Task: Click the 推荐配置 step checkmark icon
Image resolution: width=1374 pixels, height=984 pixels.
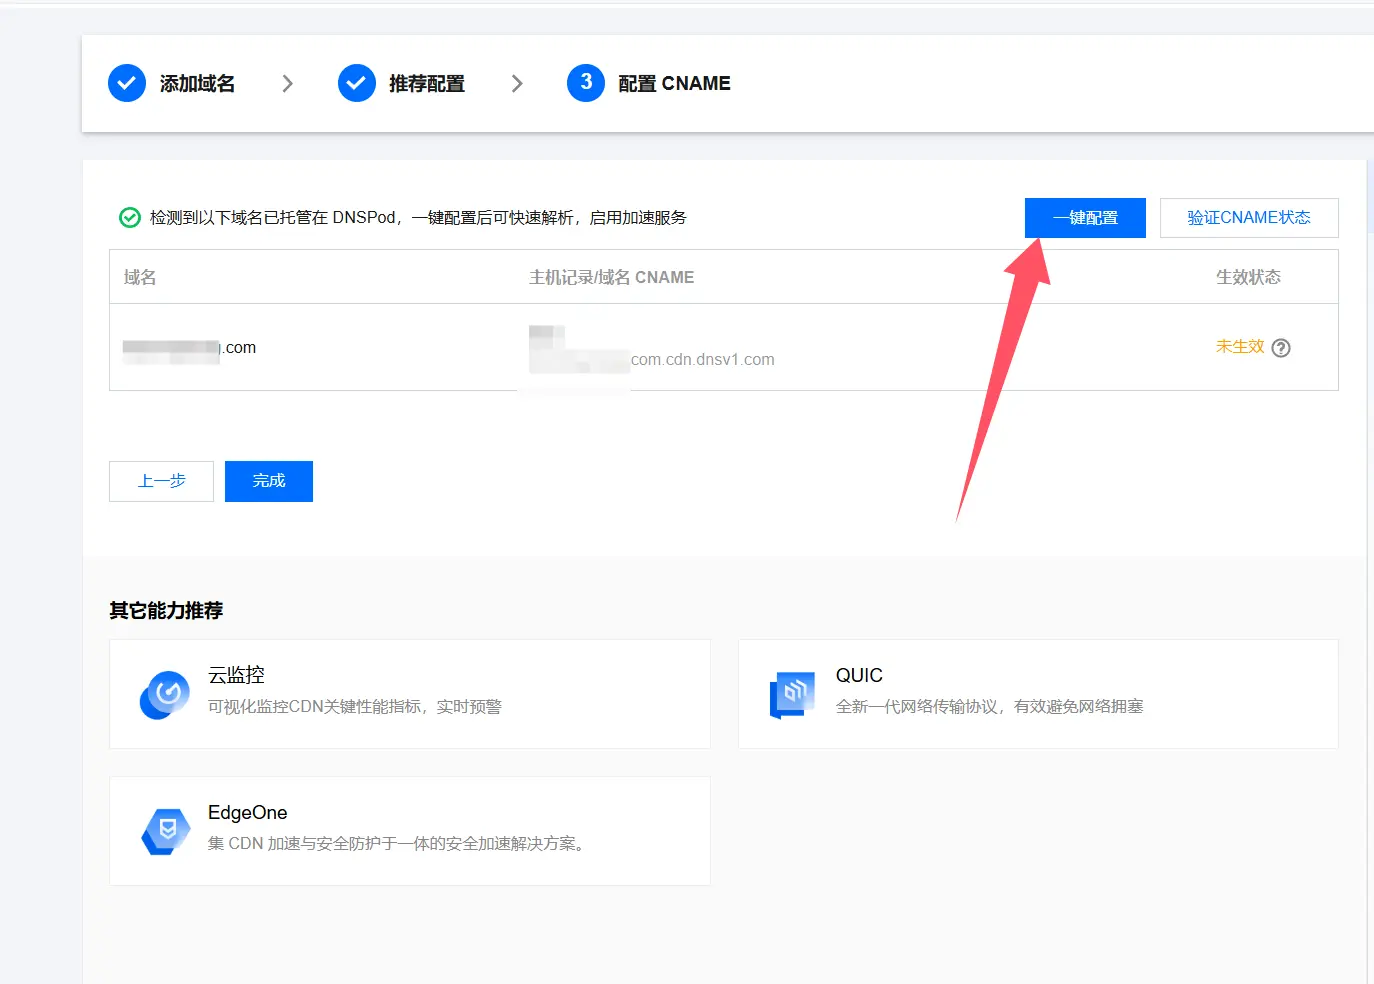Action: pos(357,83)
